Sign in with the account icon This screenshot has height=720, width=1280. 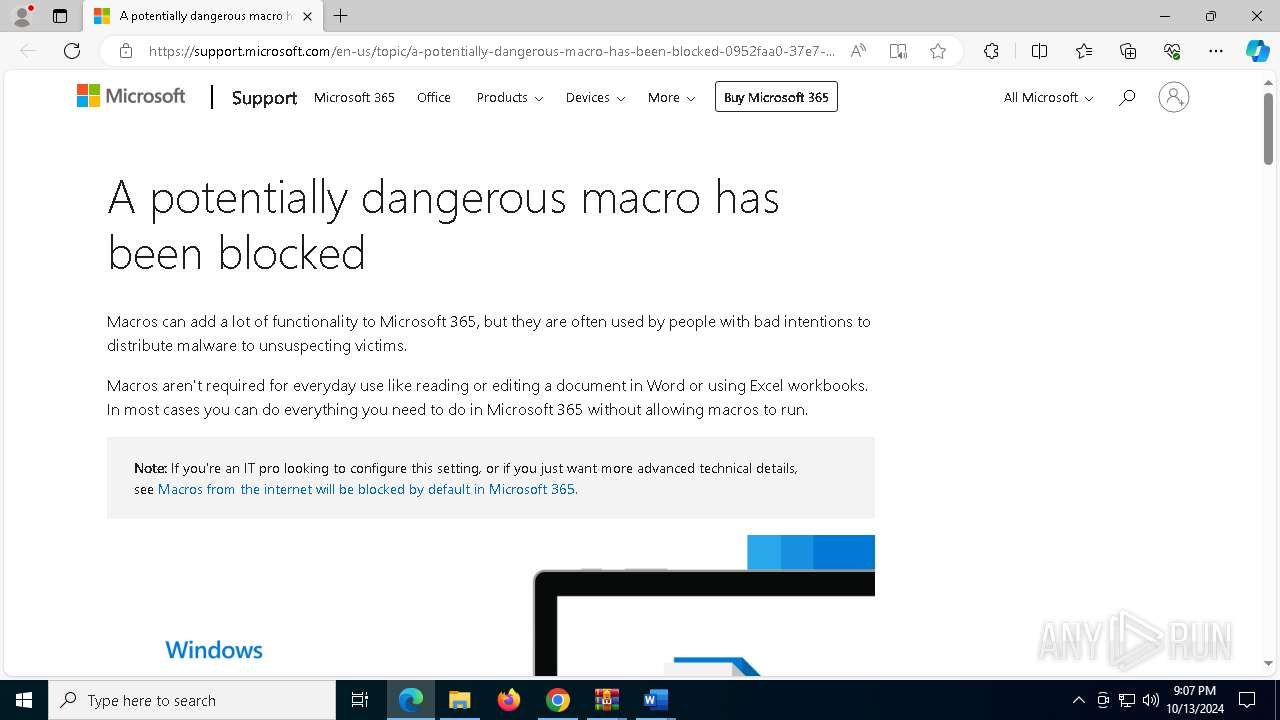1173,97
